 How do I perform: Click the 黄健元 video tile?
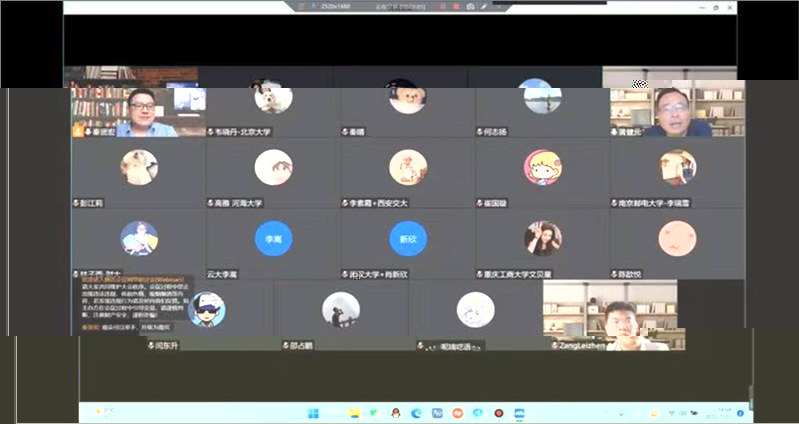coord(678,108)
